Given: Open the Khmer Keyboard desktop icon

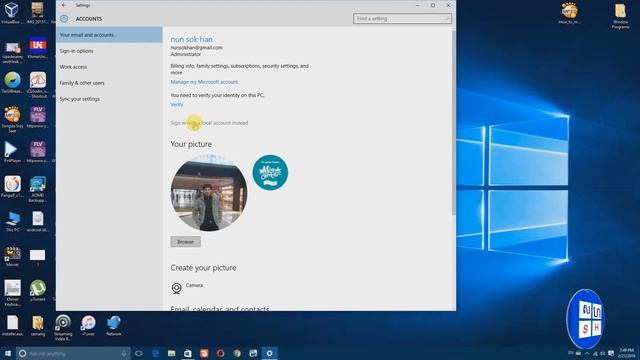Looking at the screenshot, I should pos(12,293).
